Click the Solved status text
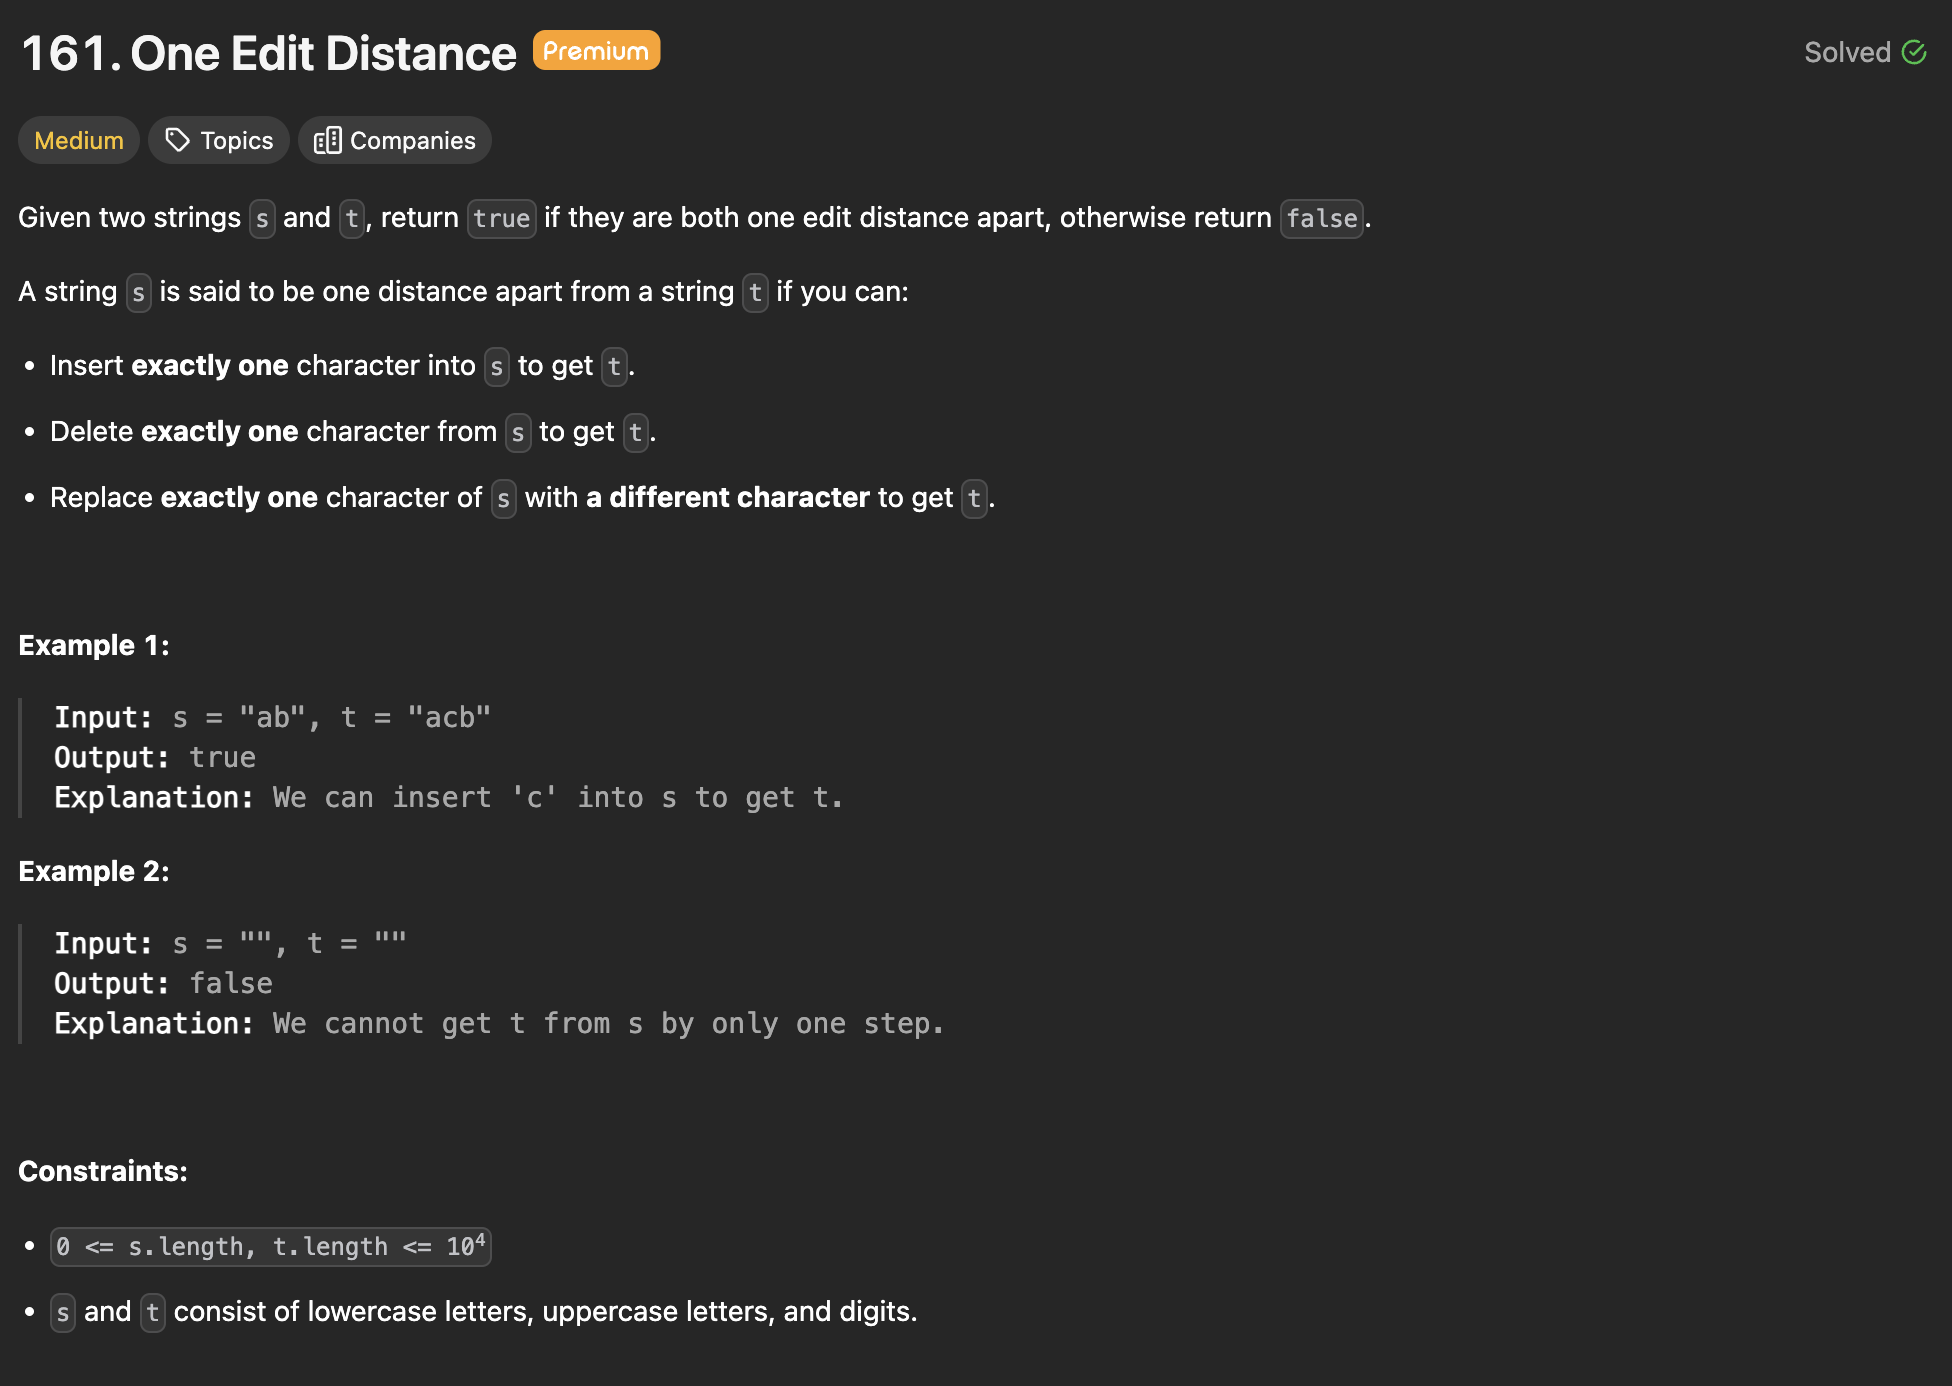 pyautogui.click(x=1847, y=52)
